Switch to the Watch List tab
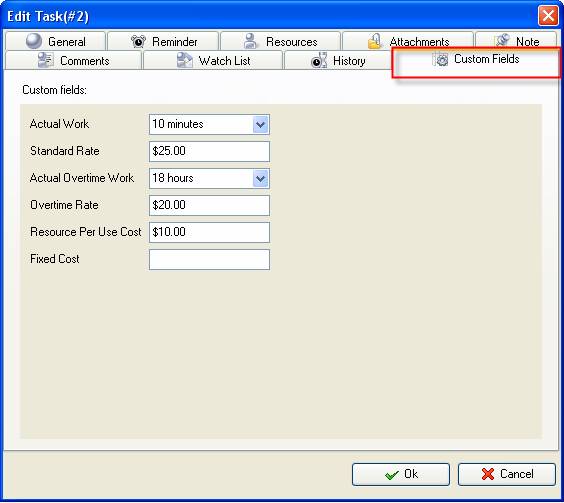Screen dimensions: 564x503 click(x=213, y=60)
